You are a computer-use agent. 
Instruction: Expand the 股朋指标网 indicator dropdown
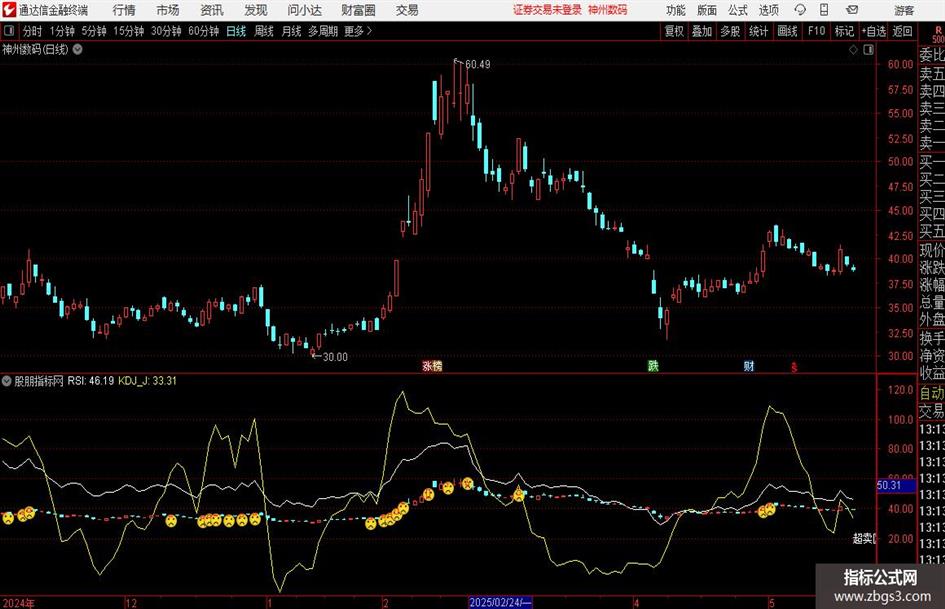[x=7, y=381]
